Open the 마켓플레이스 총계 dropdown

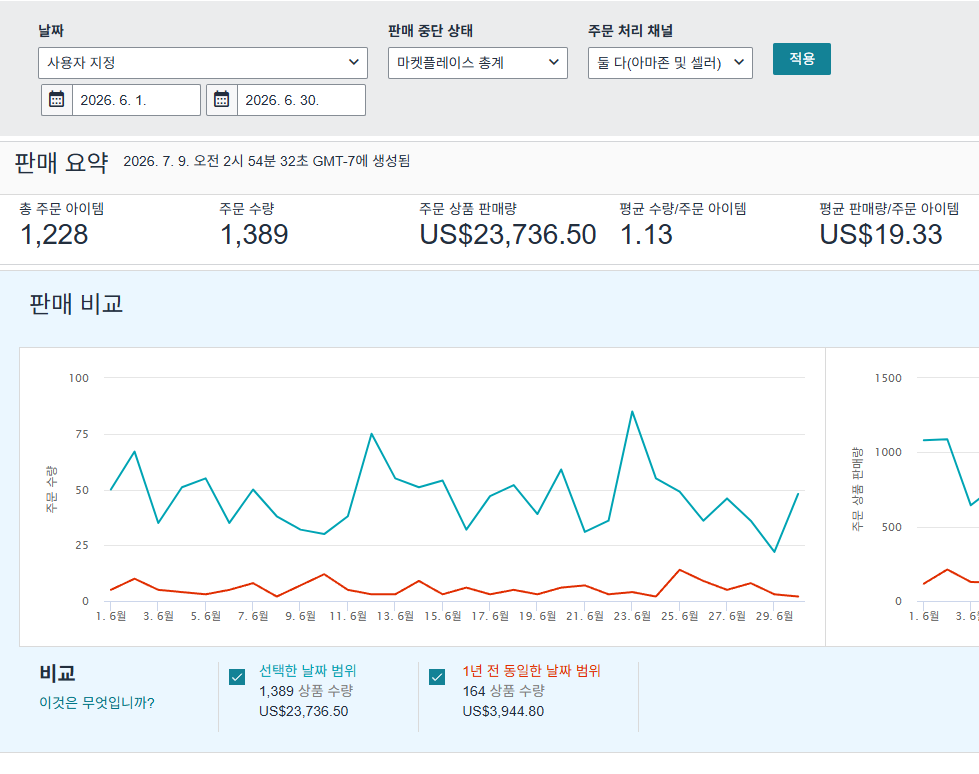[x=478, y=63]
